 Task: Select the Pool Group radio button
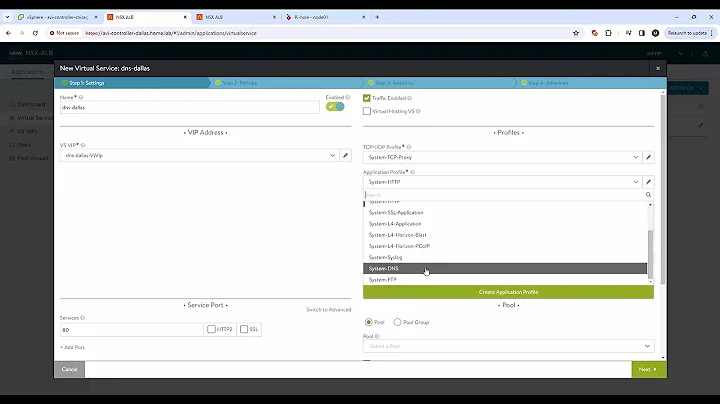click(x=397, y=322)
